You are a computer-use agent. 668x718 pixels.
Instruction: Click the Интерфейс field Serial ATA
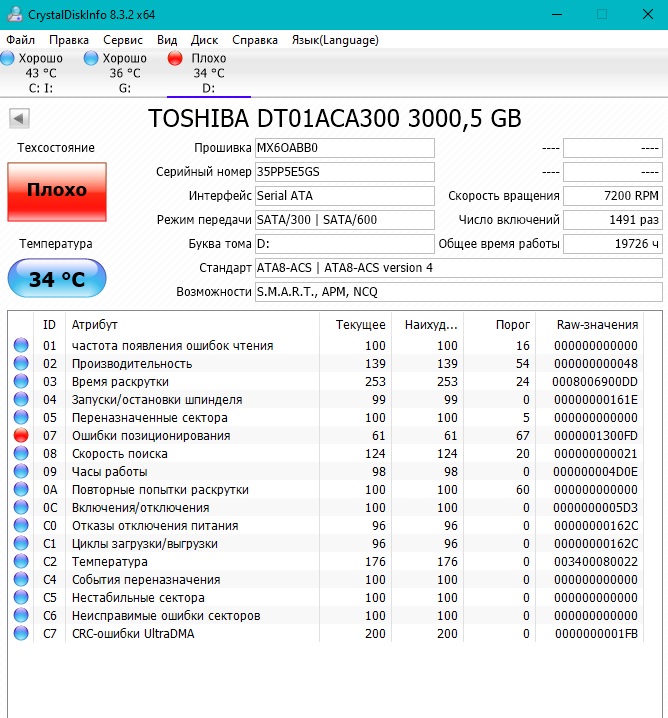[x=344, y=196]
